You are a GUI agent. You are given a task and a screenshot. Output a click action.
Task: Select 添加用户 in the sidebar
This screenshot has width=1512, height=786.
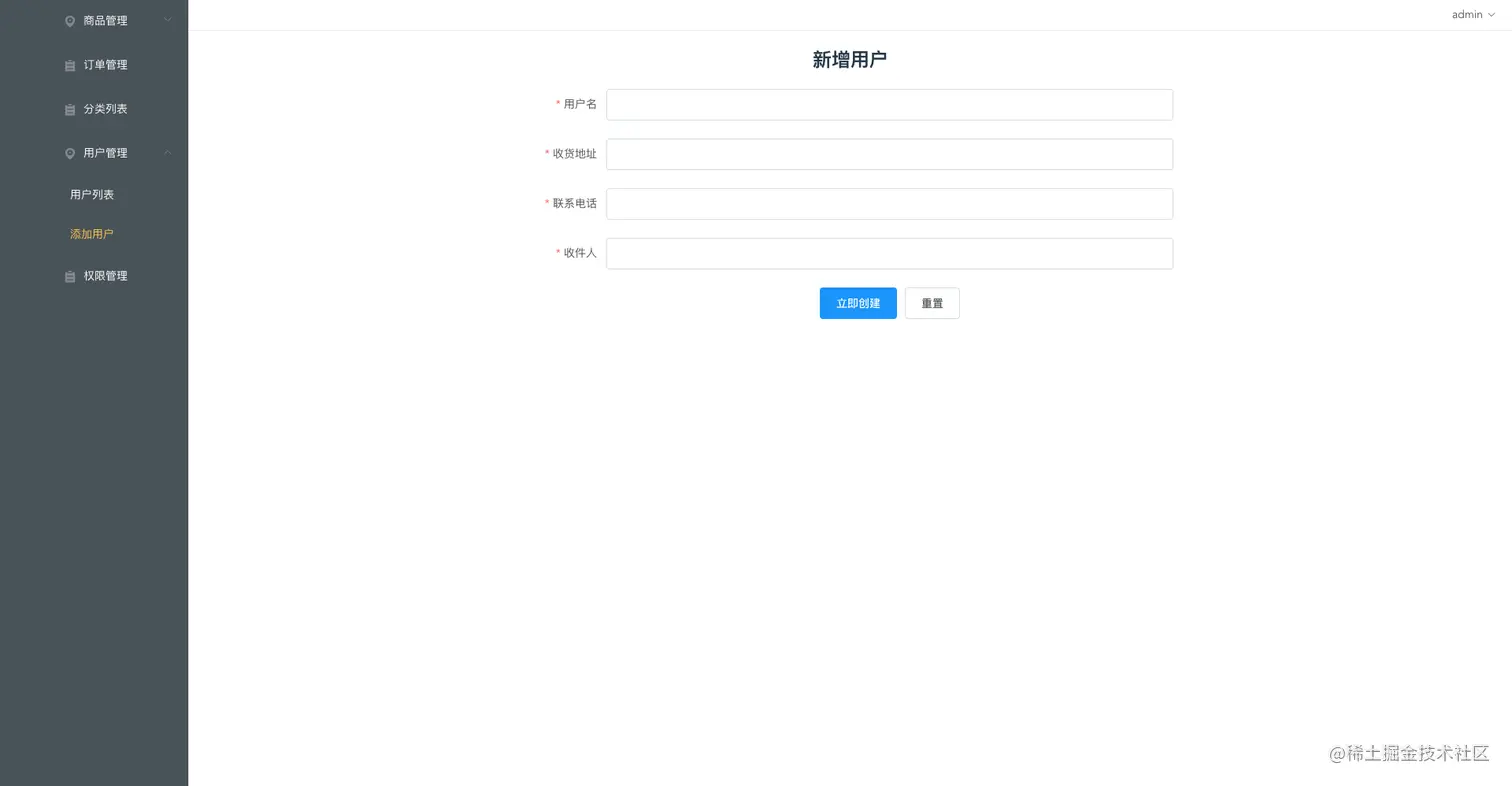[x=94, y=234]
